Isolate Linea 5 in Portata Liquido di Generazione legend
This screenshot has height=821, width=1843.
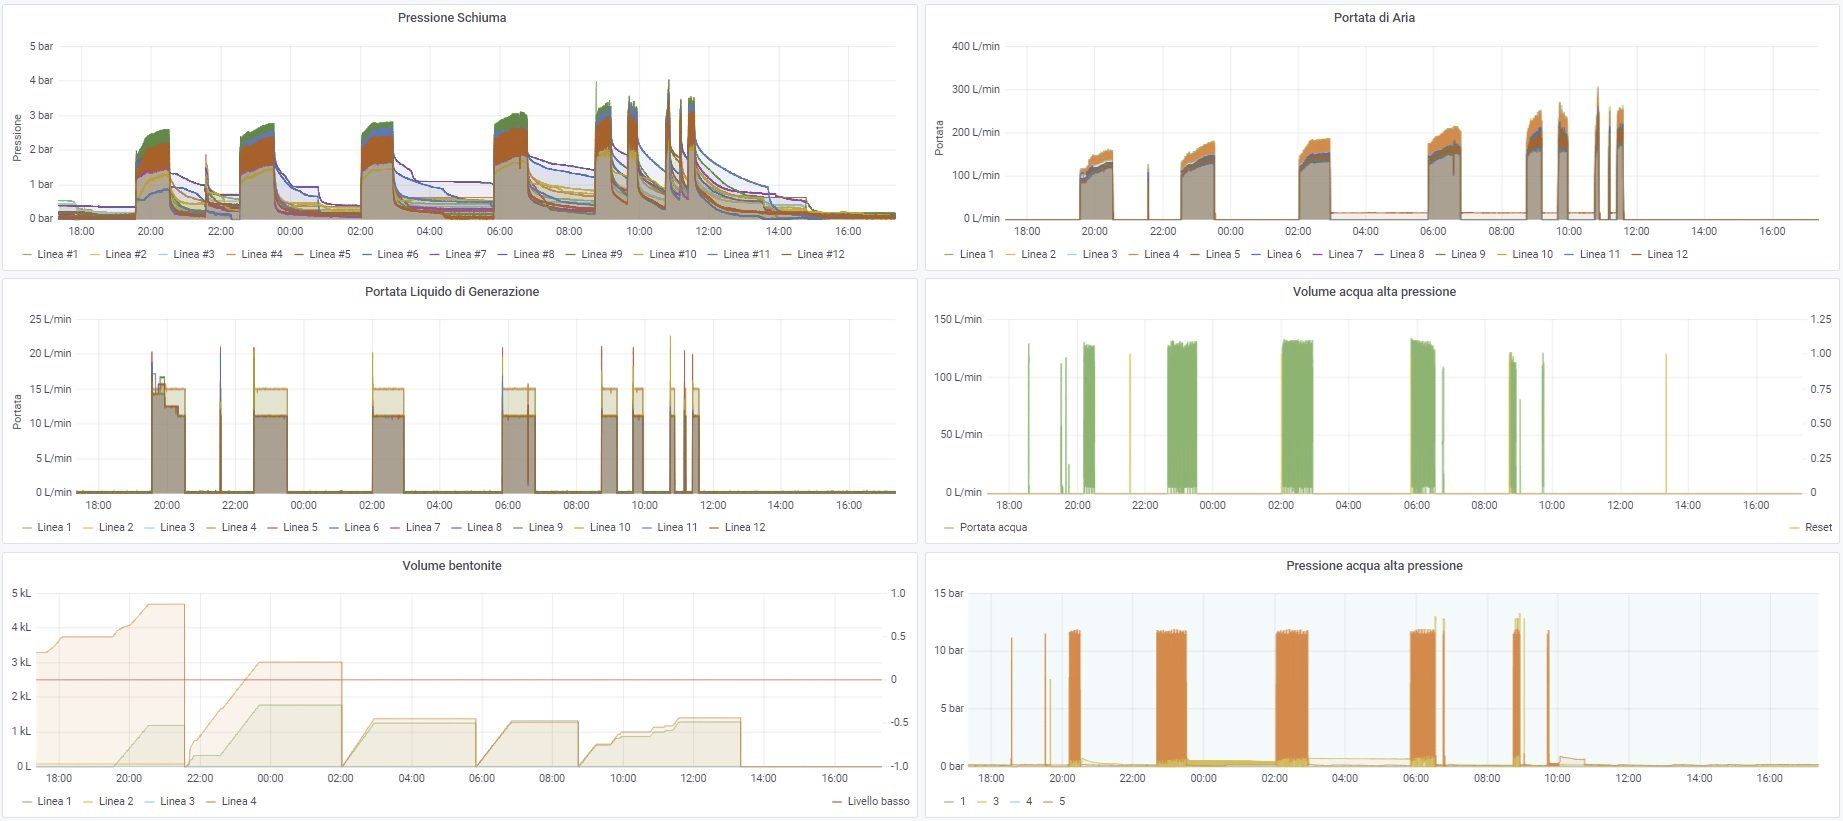300,527
